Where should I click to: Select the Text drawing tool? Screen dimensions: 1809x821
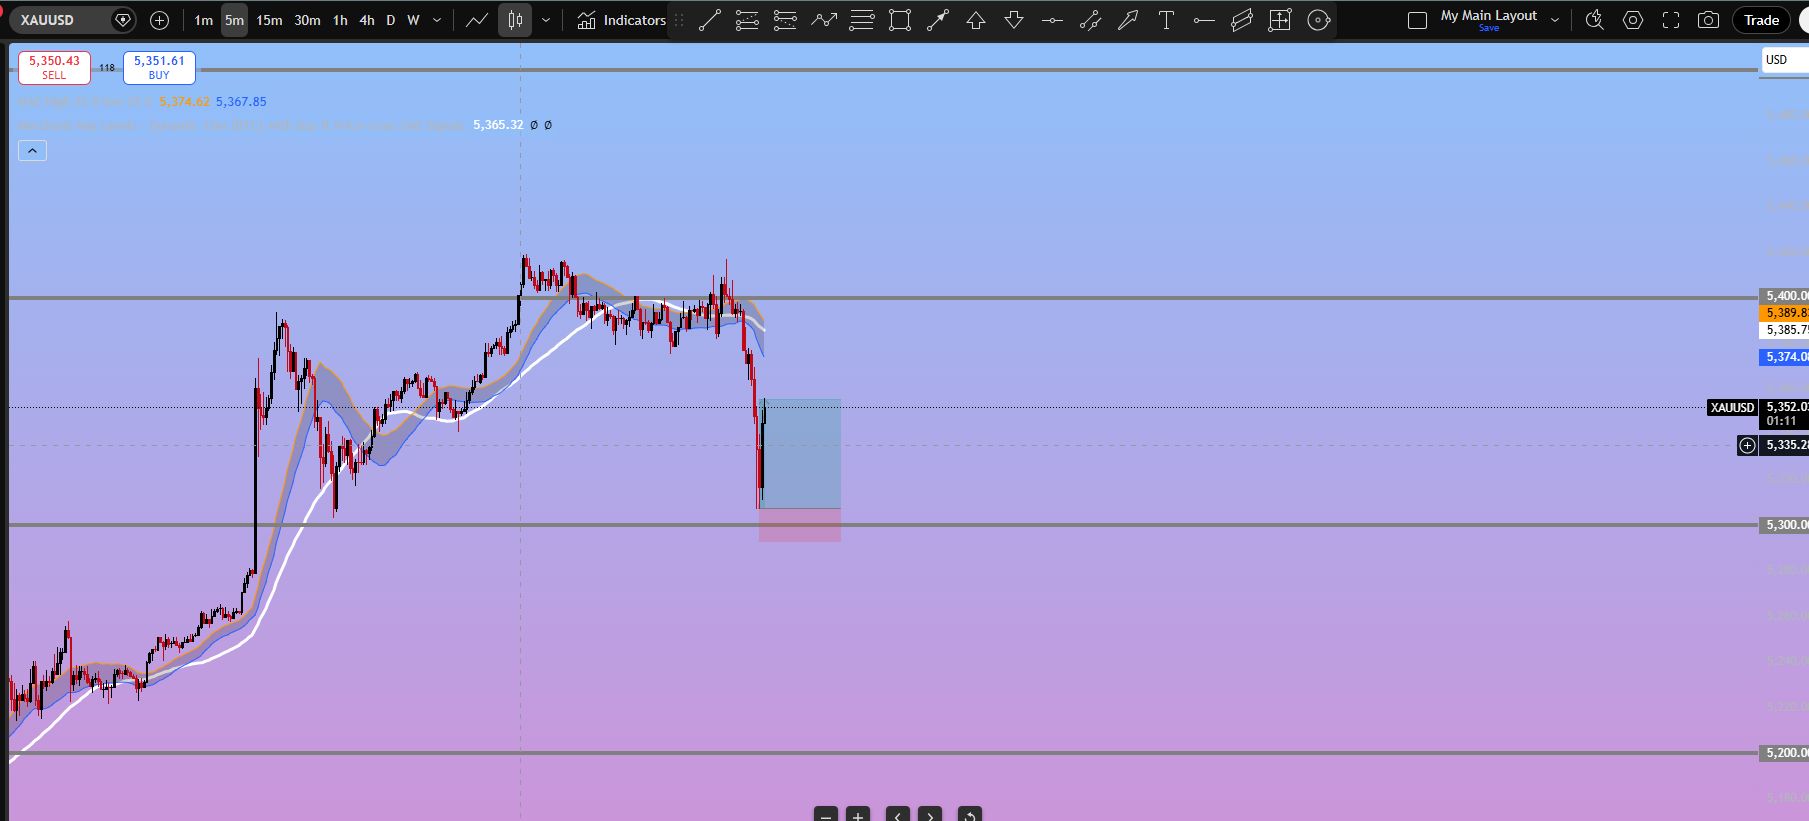coord(1166,20)
